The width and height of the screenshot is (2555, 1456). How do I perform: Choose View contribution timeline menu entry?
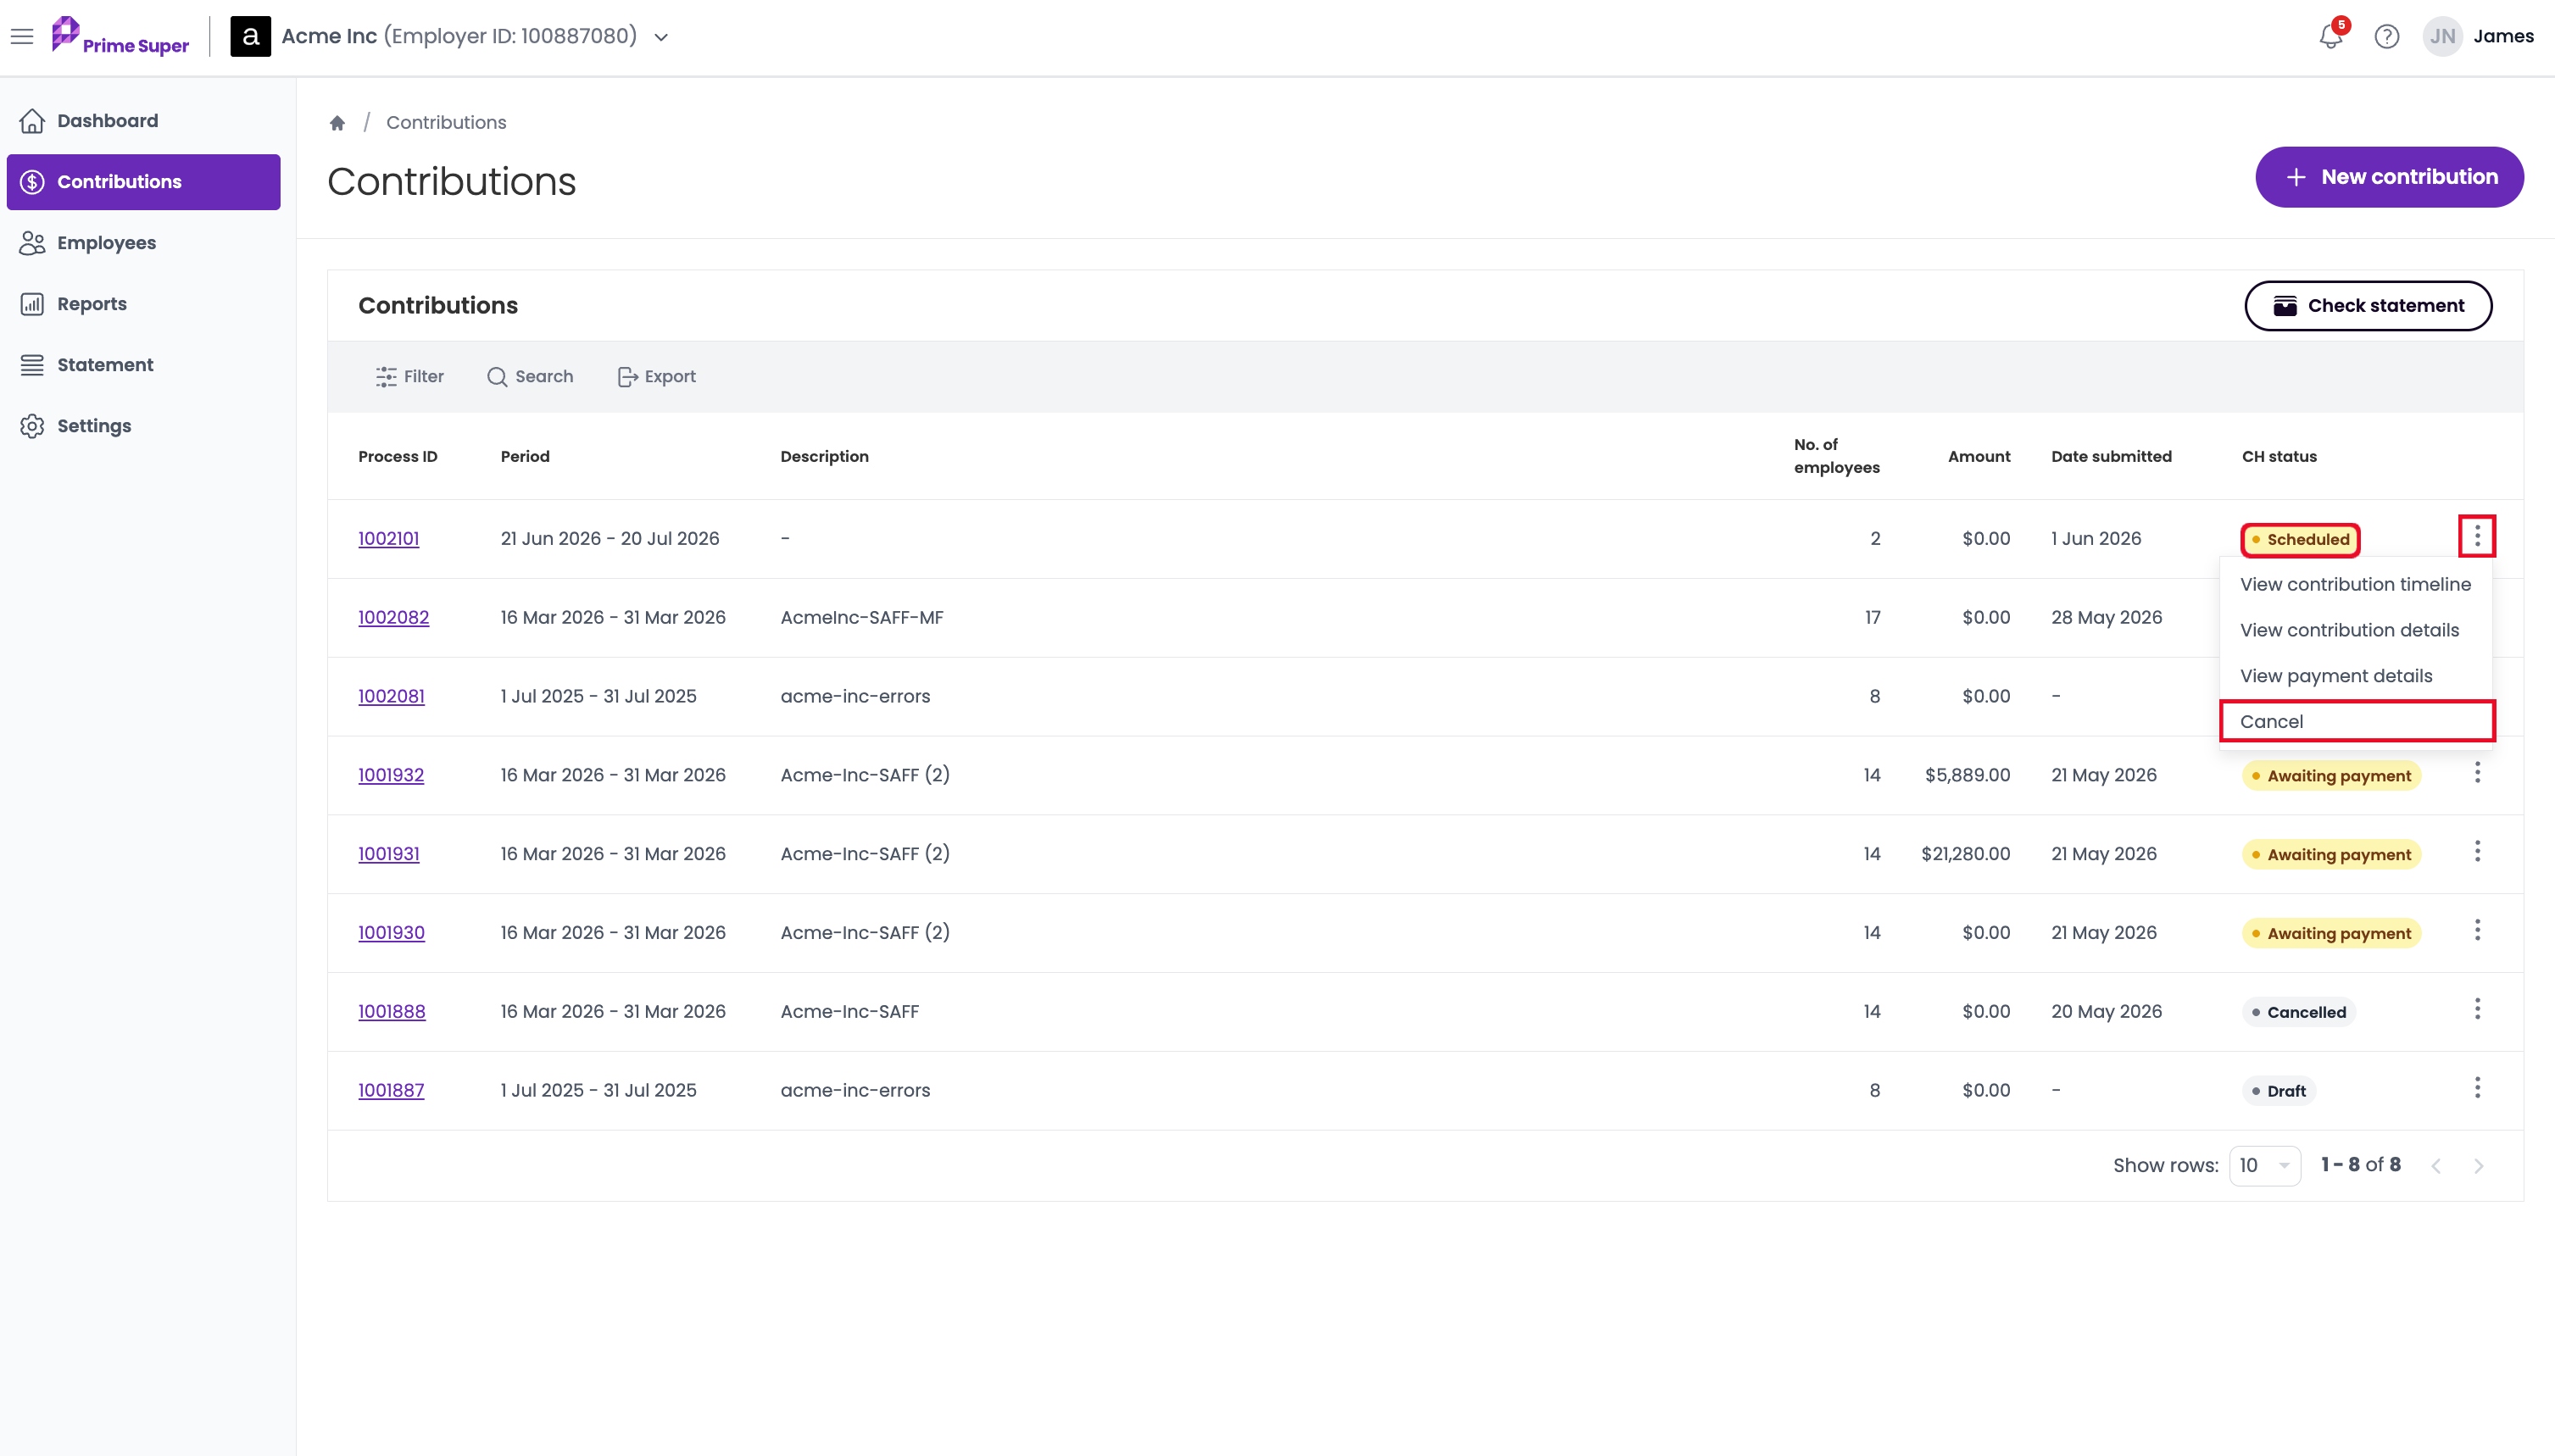(2355, 585)
